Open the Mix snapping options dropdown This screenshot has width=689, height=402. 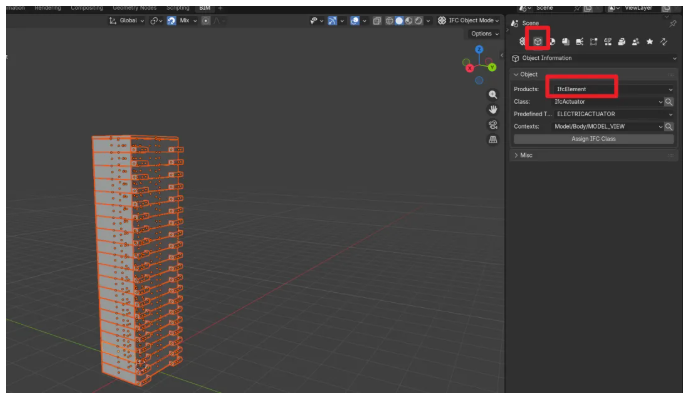coord(188,21)
